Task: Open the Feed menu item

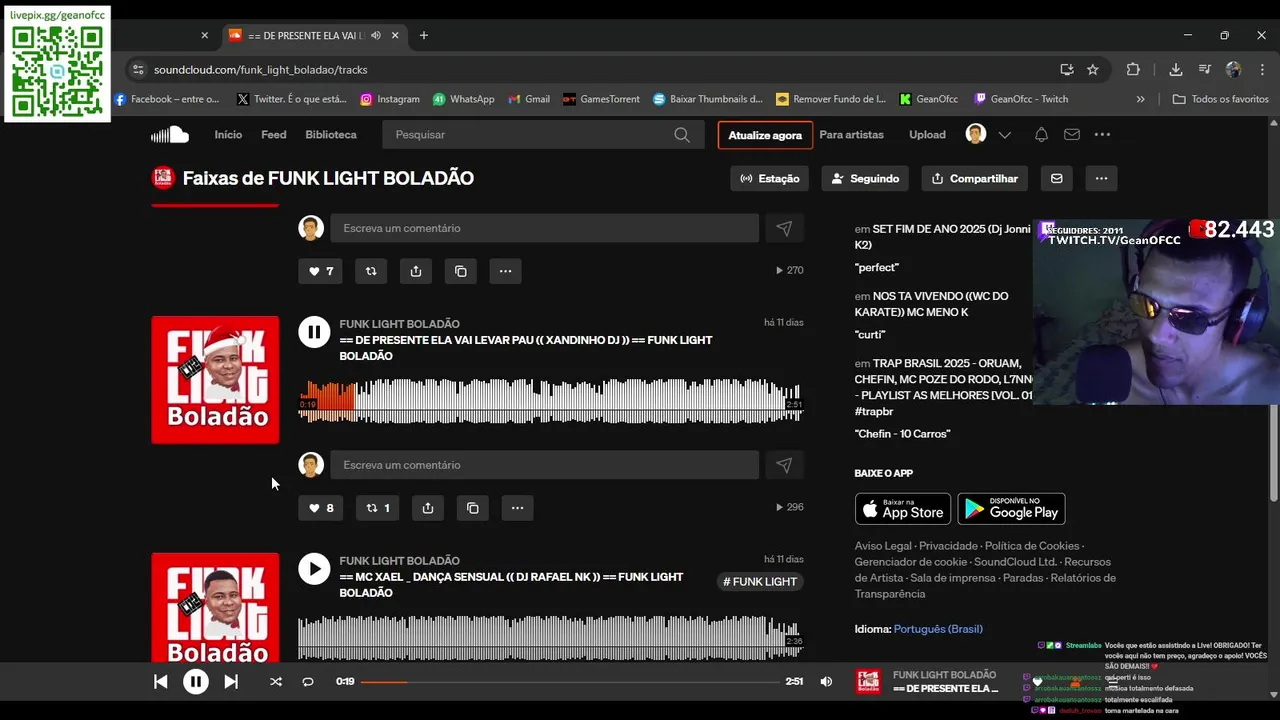Action: [274, 135]
